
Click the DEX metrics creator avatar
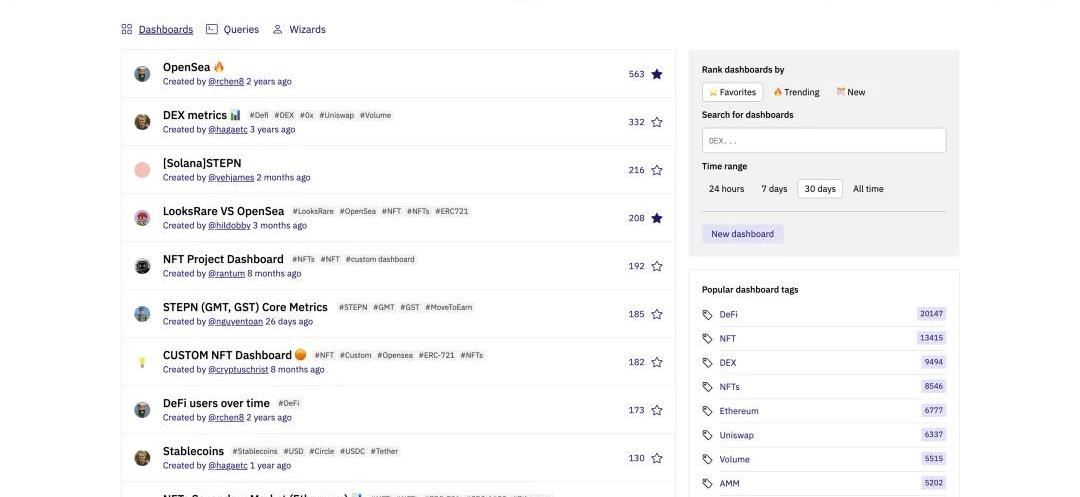[x=143, y=122]
